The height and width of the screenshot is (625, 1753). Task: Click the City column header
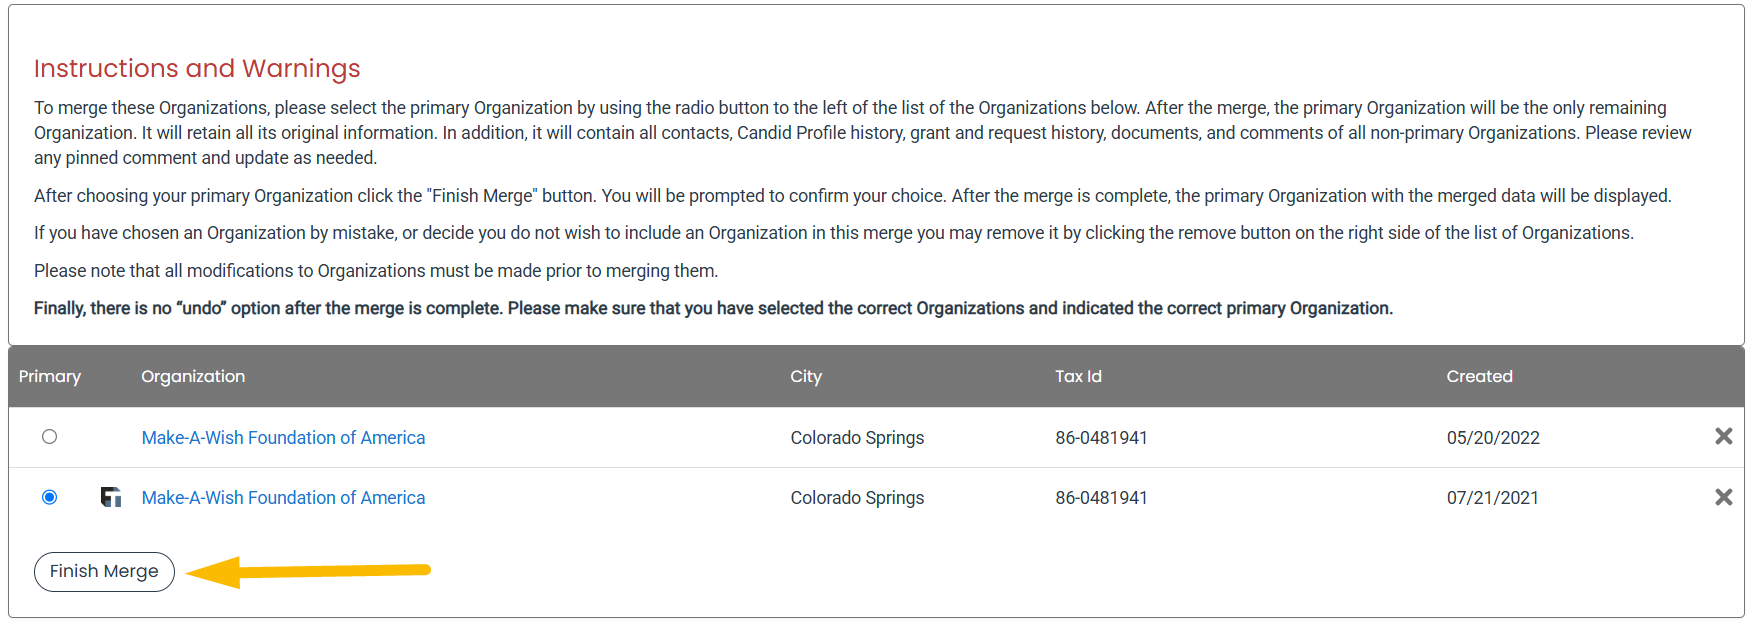point(806,377)
